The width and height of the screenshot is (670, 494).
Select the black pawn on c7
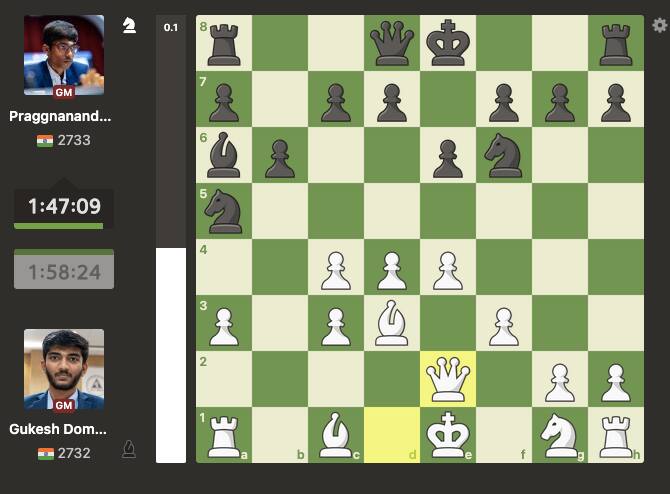pyautogui.click(x=336, y=103)
